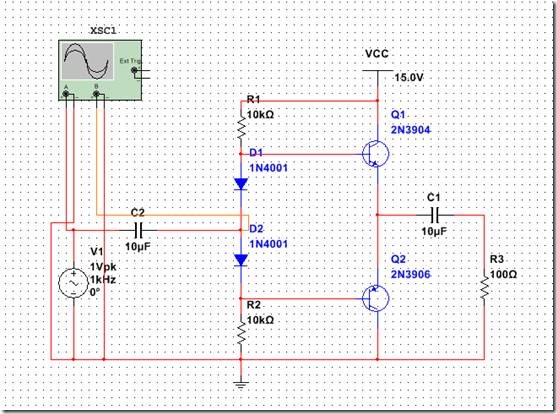The image size is (557, 414).
Task: Select the Q2 2N3906 transistor symbol
Action: [375, 299]
